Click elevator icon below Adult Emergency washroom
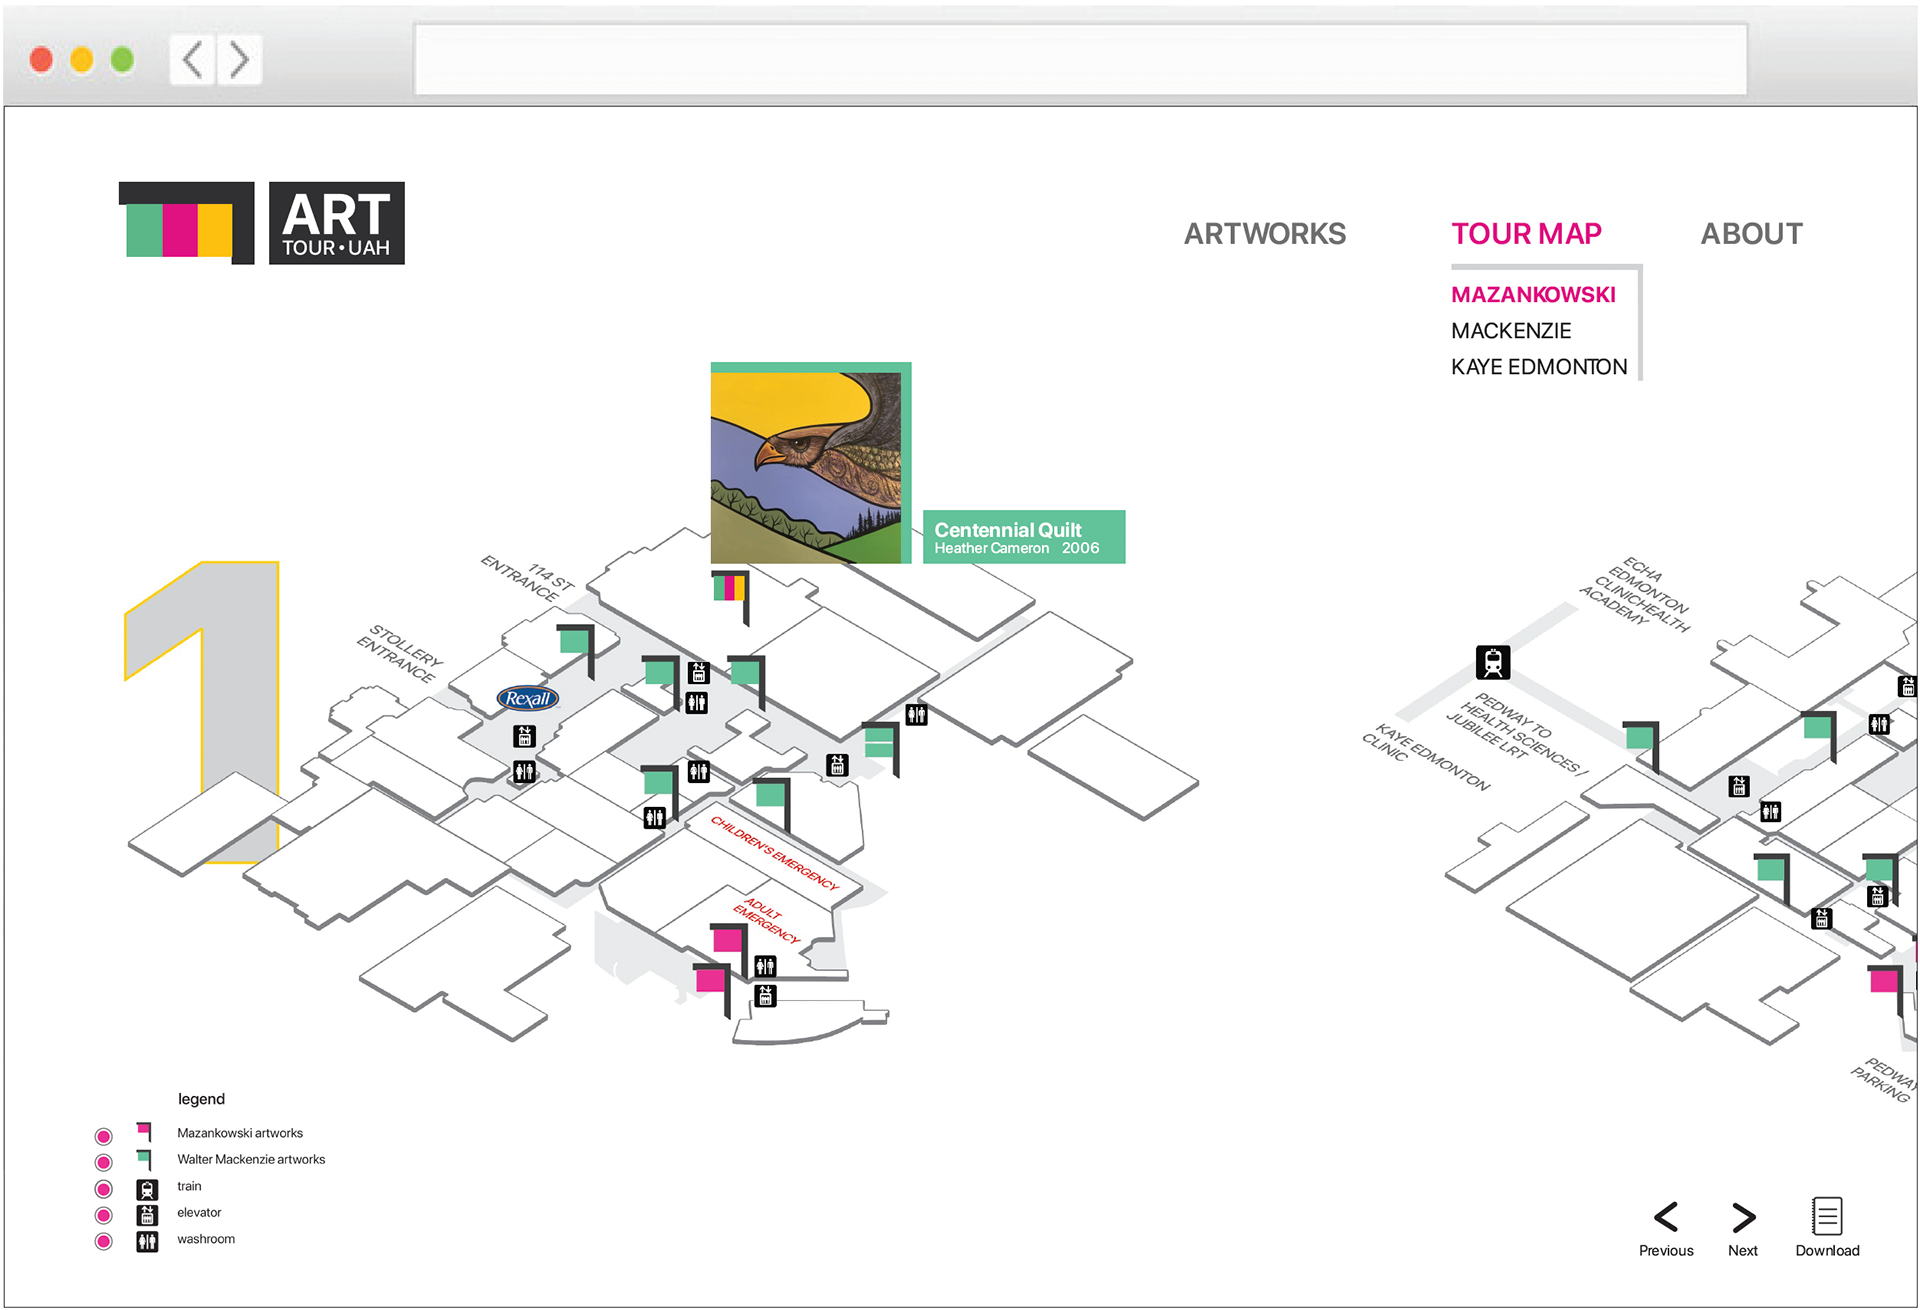Image resolution: width=1920 pixels, height=1310 pixels. click(x=765, y=996)
